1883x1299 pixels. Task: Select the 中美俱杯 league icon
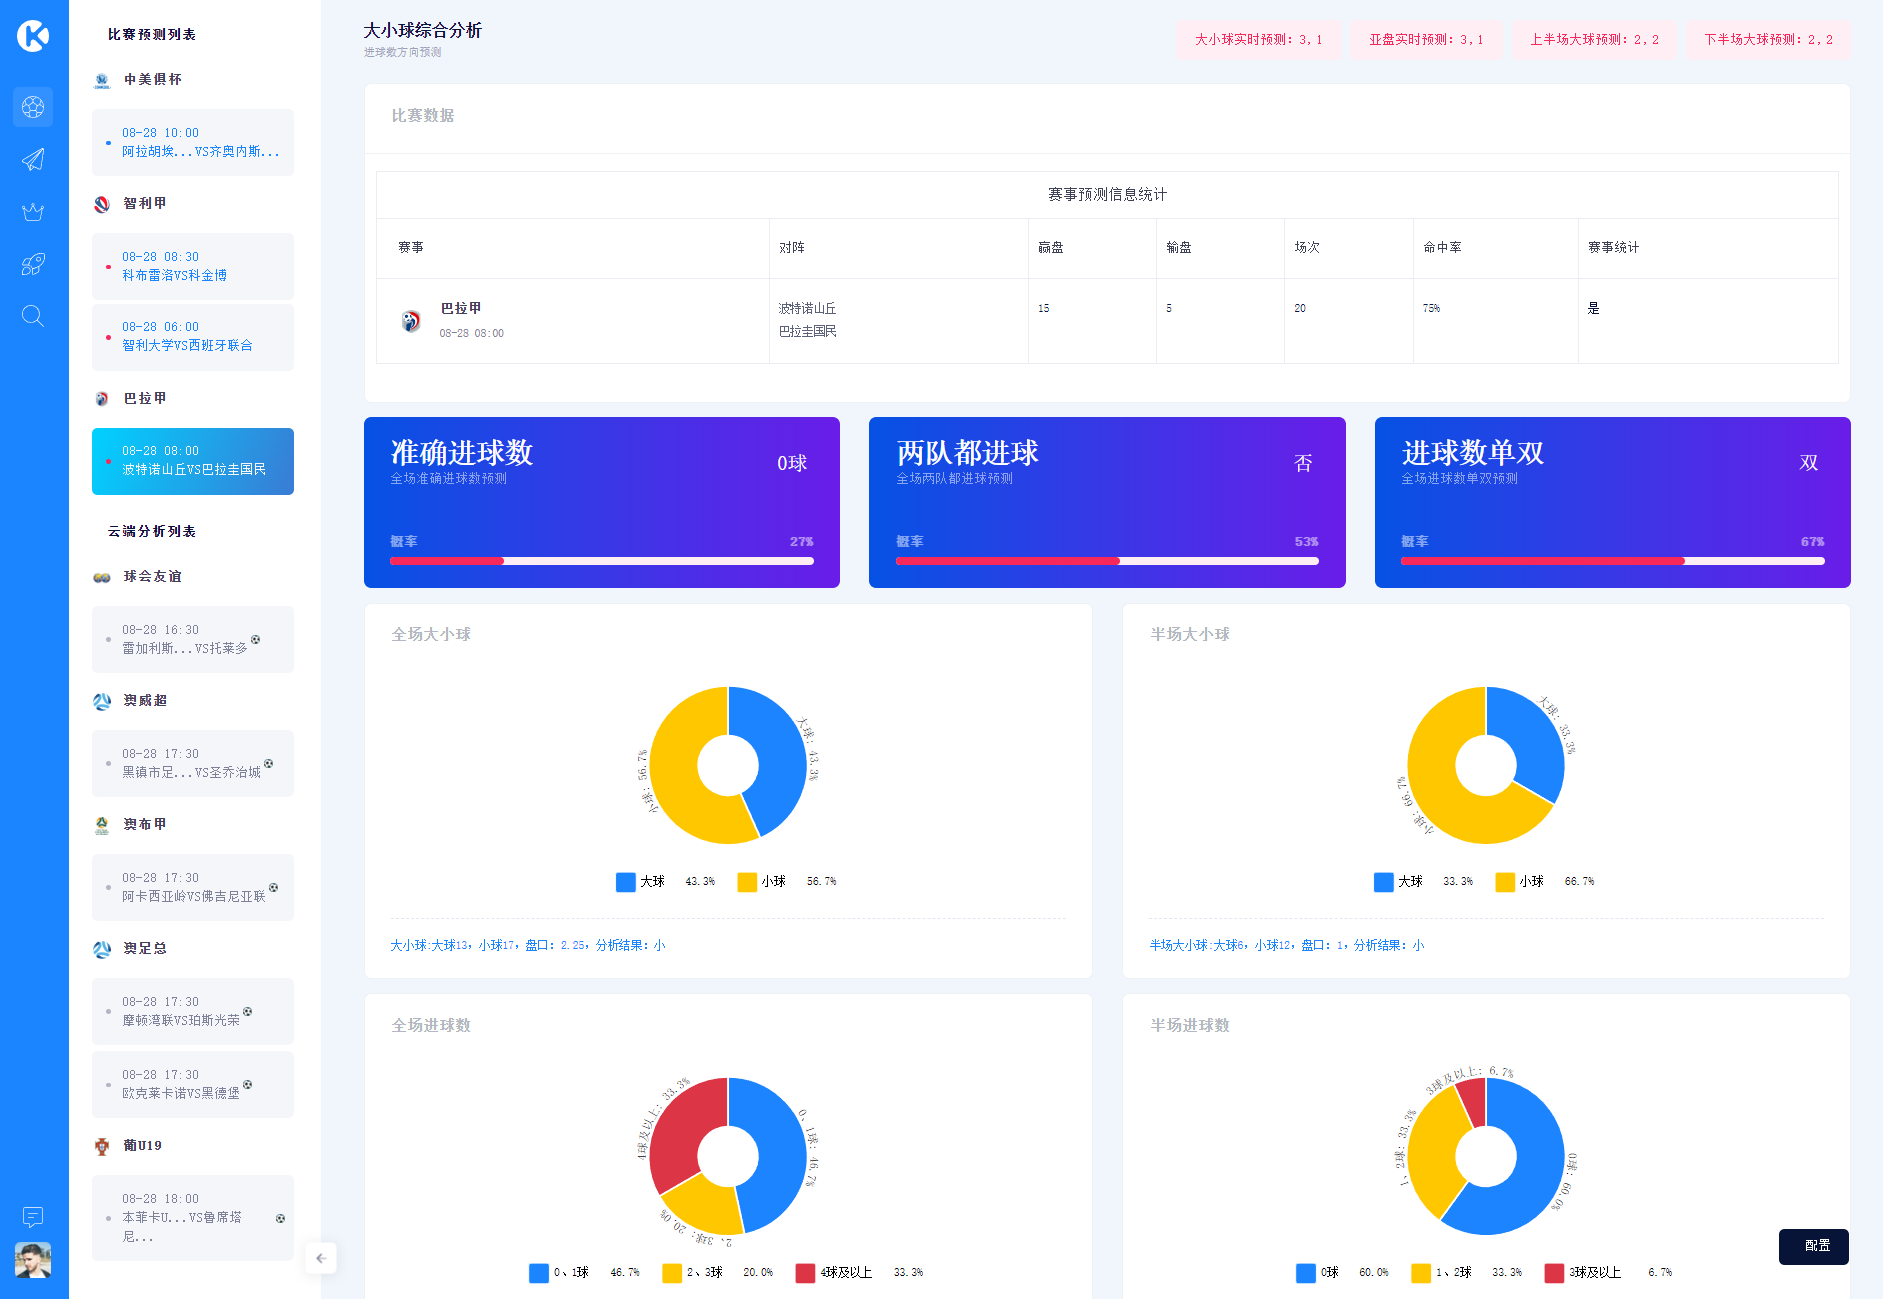coord(102,80)
